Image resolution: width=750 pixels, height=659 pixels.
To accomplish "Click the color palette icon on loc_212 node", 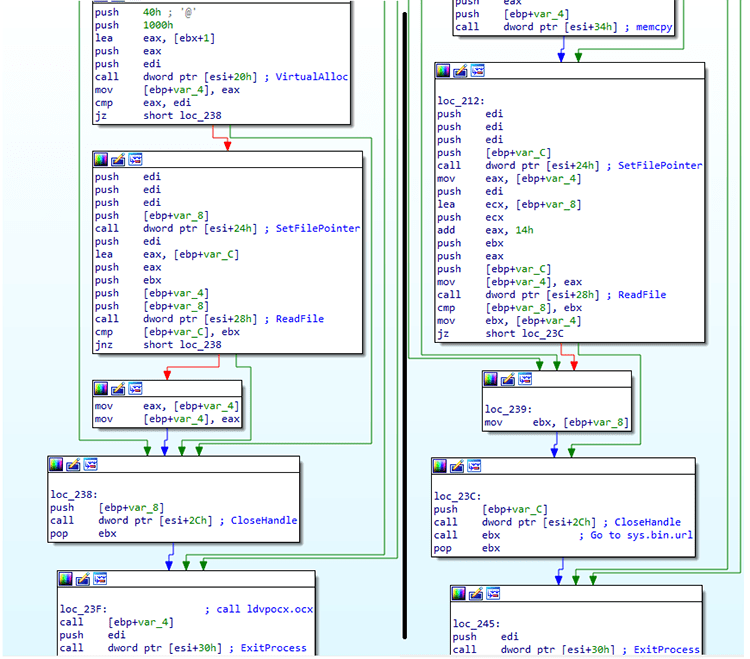I will pyautogui.click(x=443, y=71).
